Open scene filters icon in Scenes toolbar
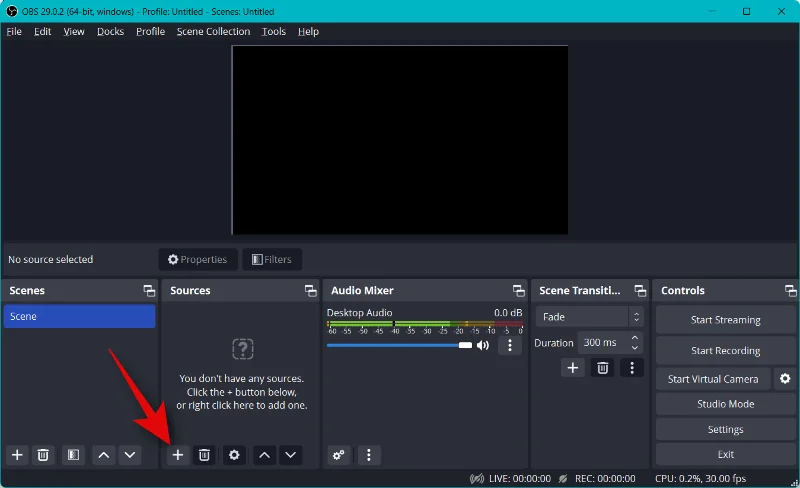This screenshot has width=800, height=488. pos(73,455)
